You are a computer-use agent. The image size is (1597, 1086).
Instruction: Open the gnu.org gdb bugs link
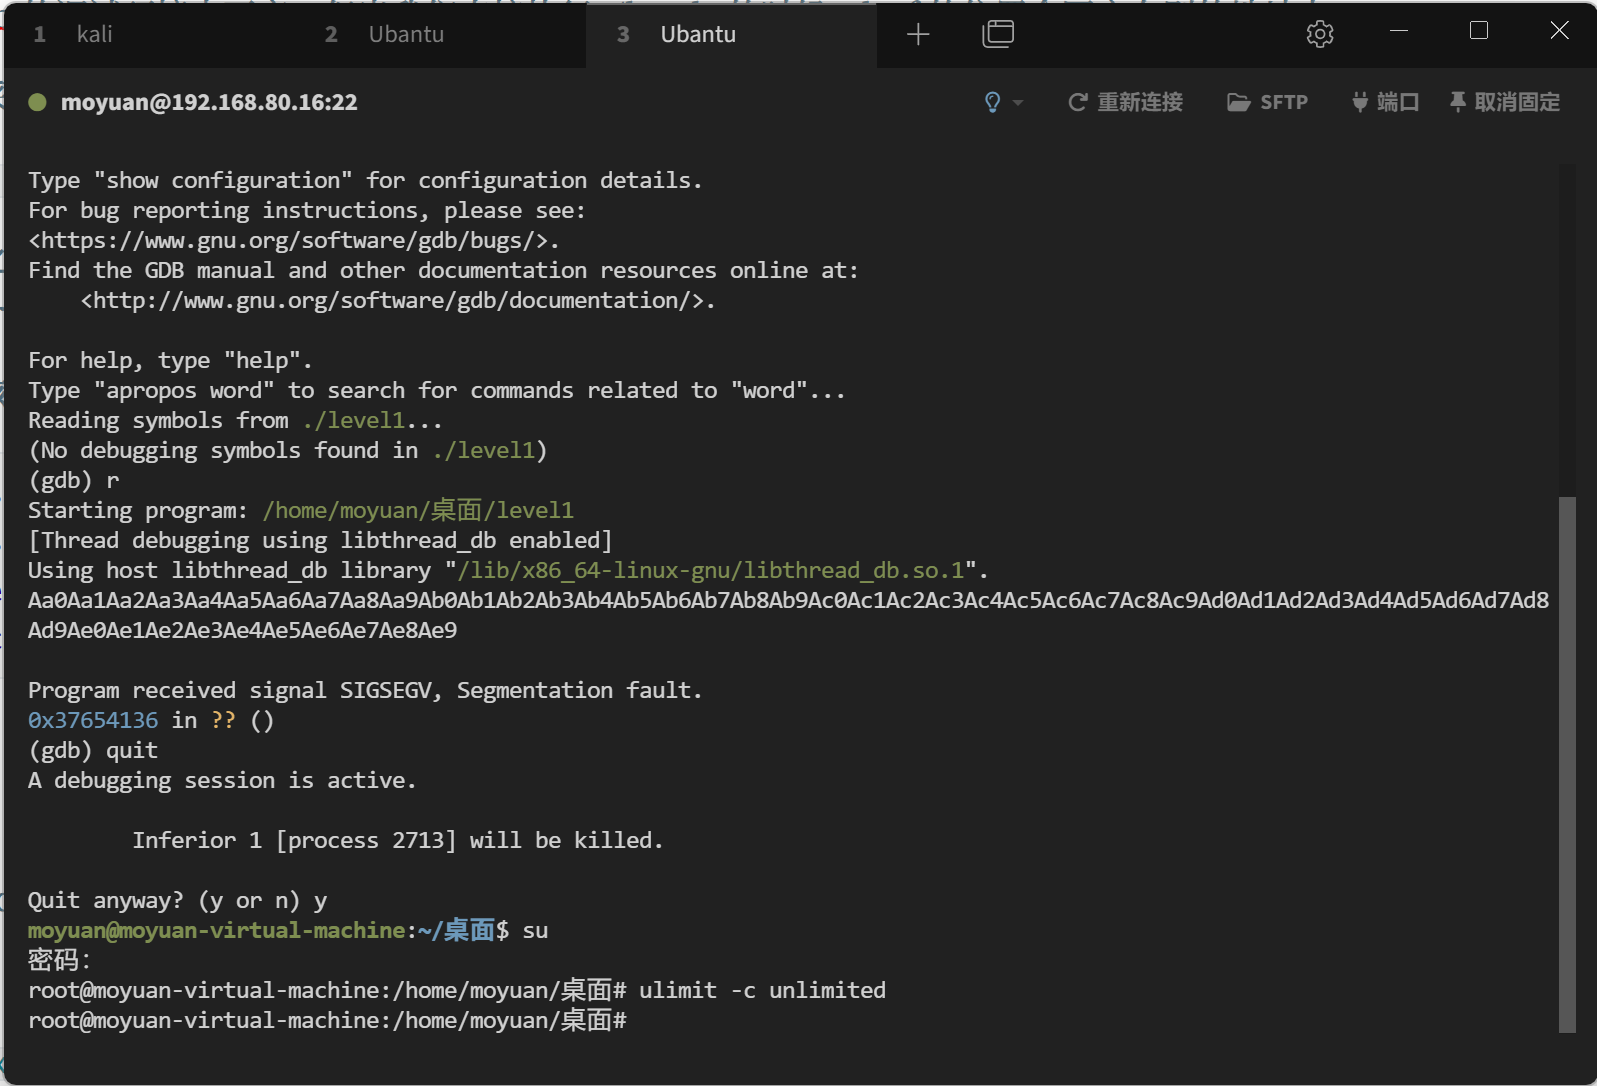[x=292, y=241]
